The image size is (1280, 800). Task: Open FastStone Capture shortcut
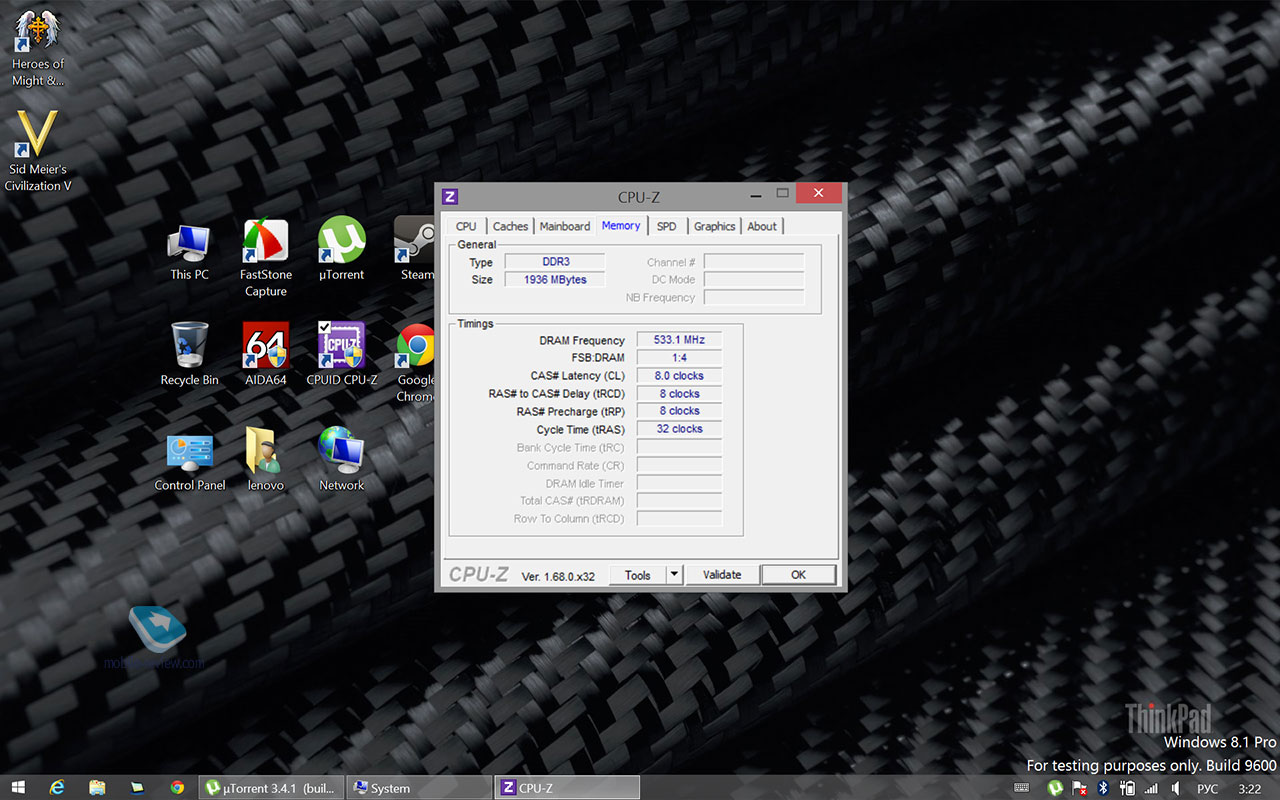pyautogui.click(x=265, y=258)
